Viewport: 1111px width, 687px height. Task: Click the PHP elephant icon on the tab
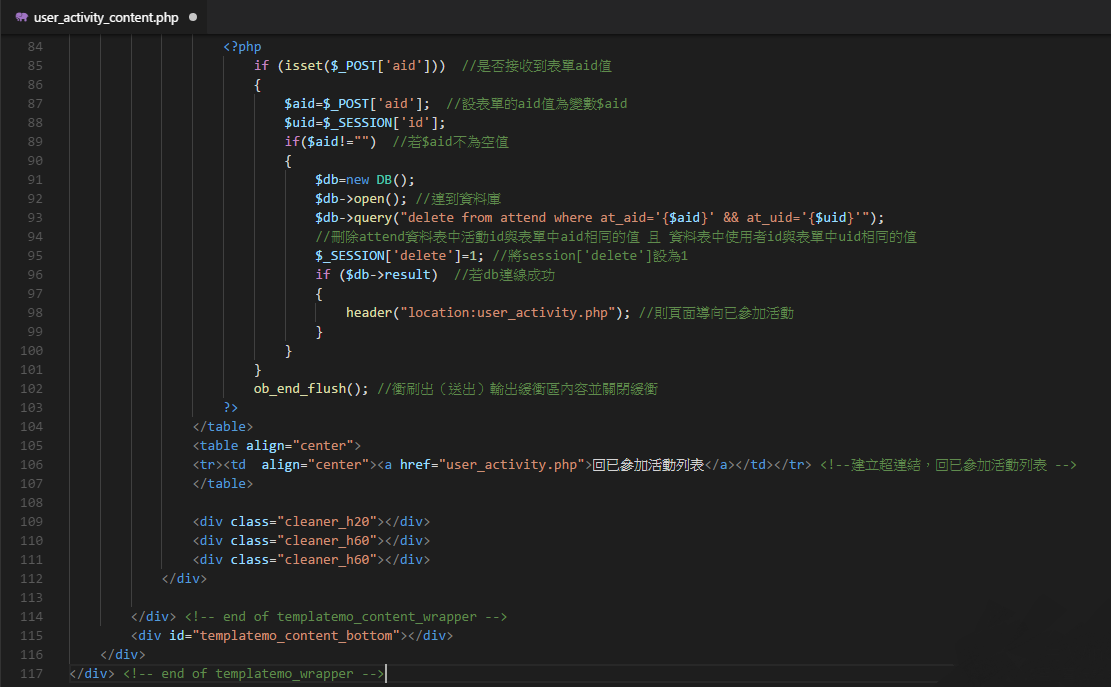point(21,17)
